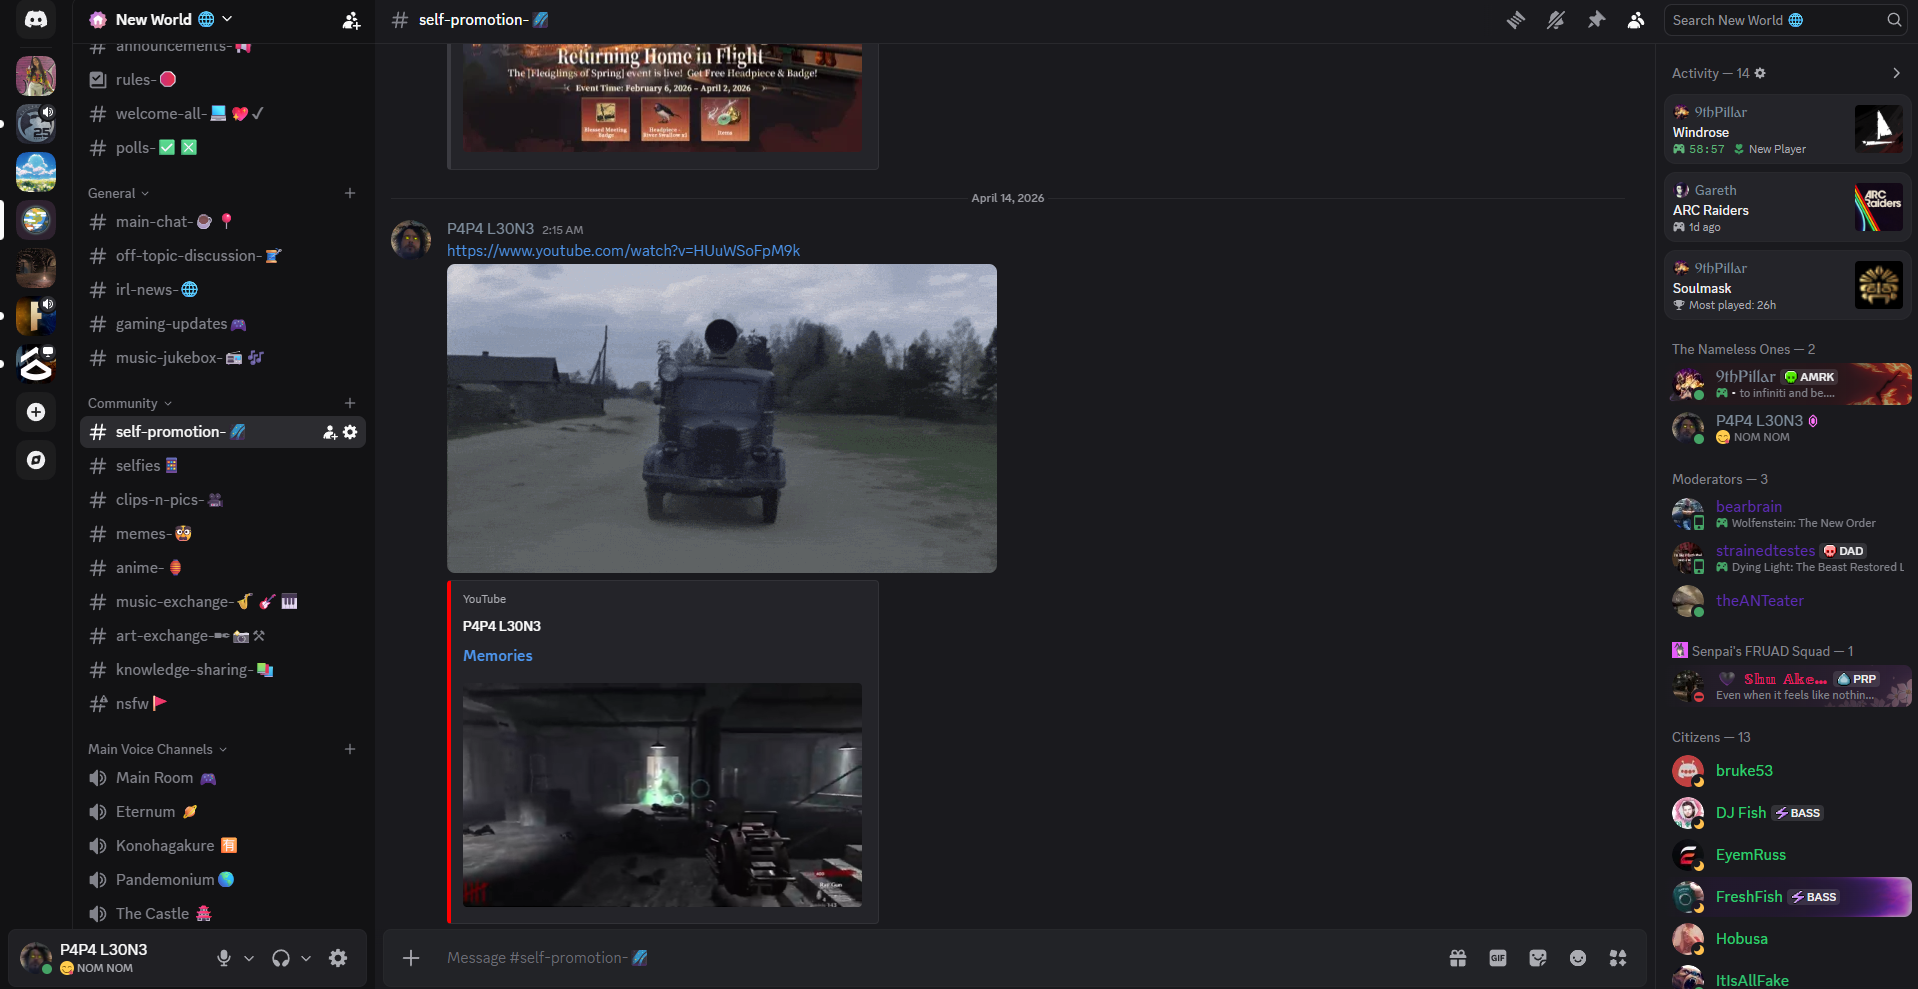Go to the memes channel
The image size is (1918, 989).
coord(223,534)
